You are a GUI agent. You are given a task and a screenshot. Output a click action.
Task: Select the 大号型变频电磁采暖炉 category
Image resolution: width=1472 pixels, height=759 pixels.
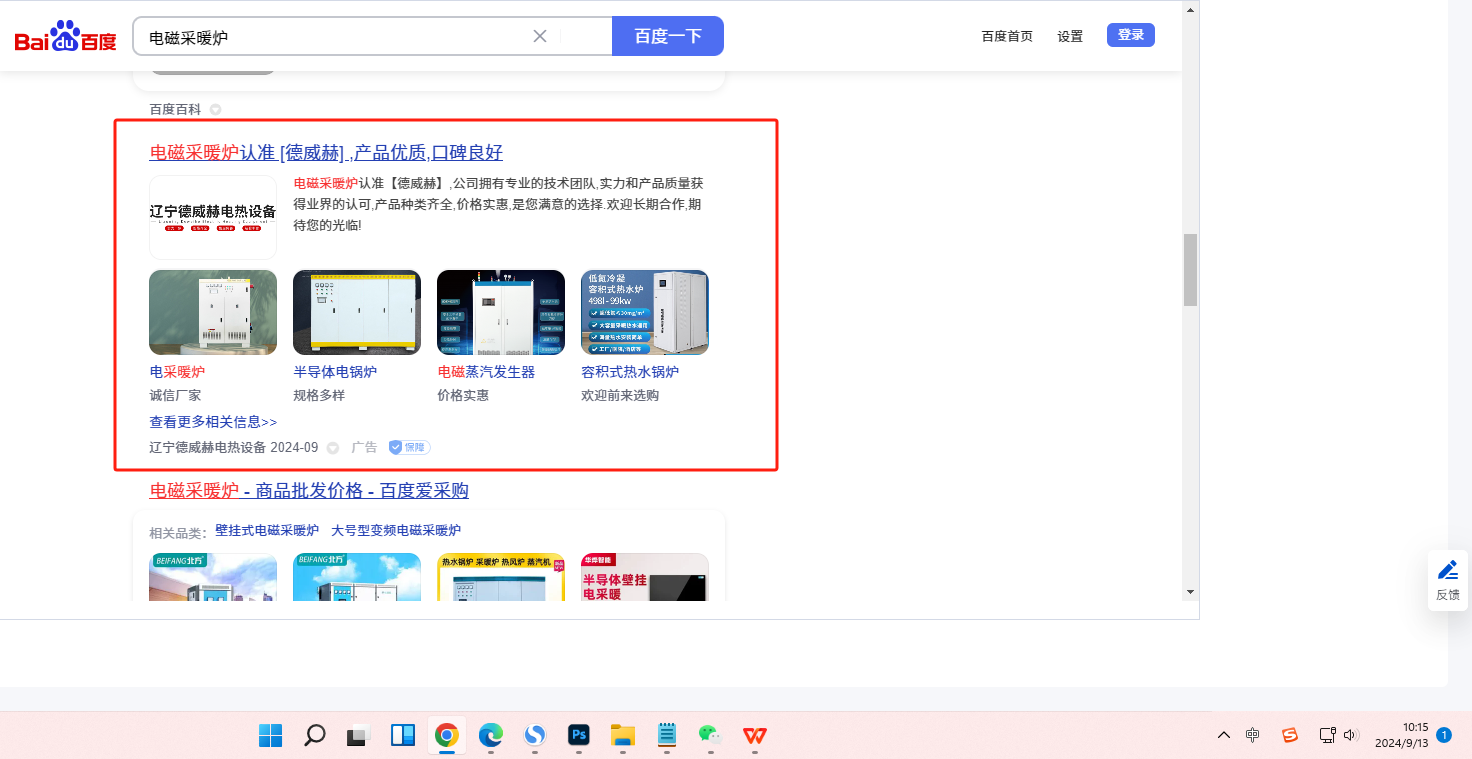point(396,531)
